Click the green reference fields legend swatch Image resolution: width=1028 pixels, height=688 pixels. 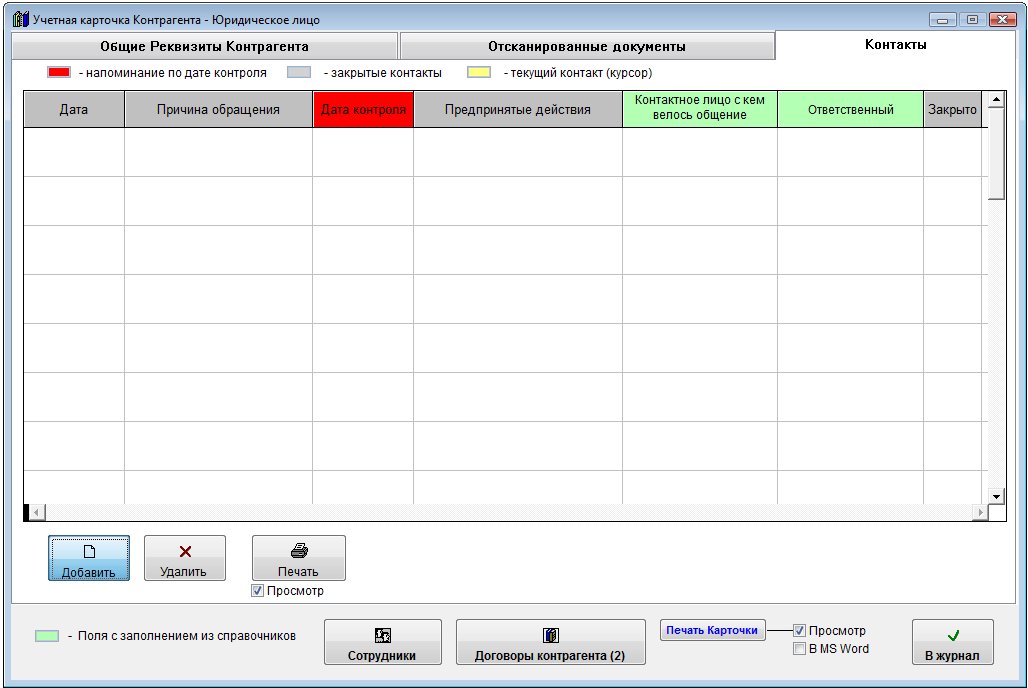click(47, 636)
